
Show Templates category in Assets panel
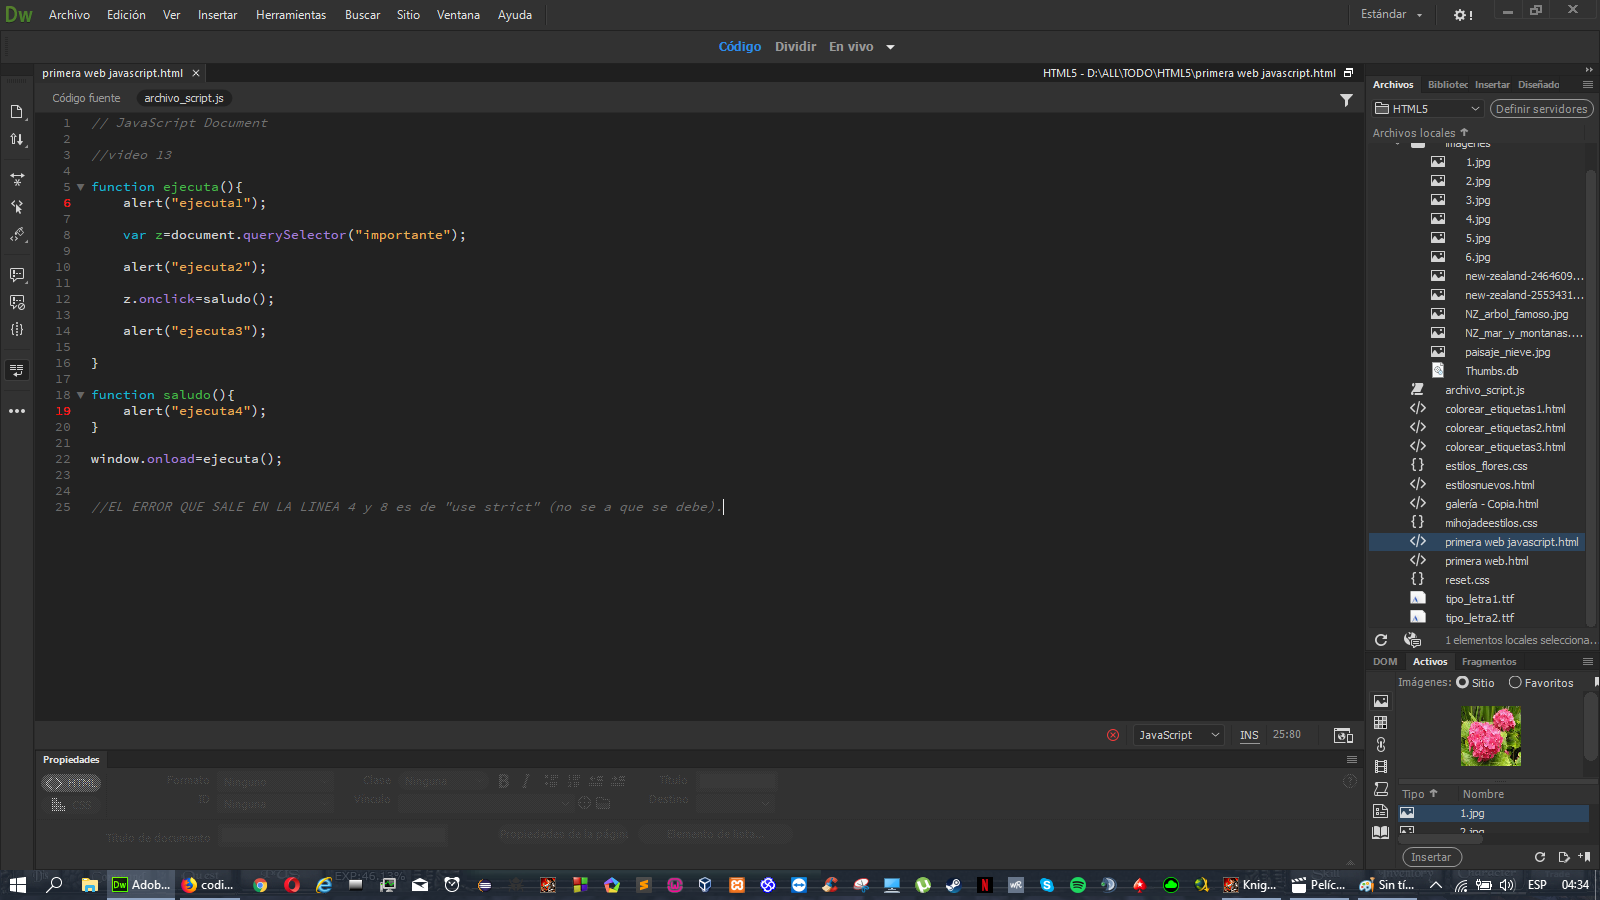1381,811
